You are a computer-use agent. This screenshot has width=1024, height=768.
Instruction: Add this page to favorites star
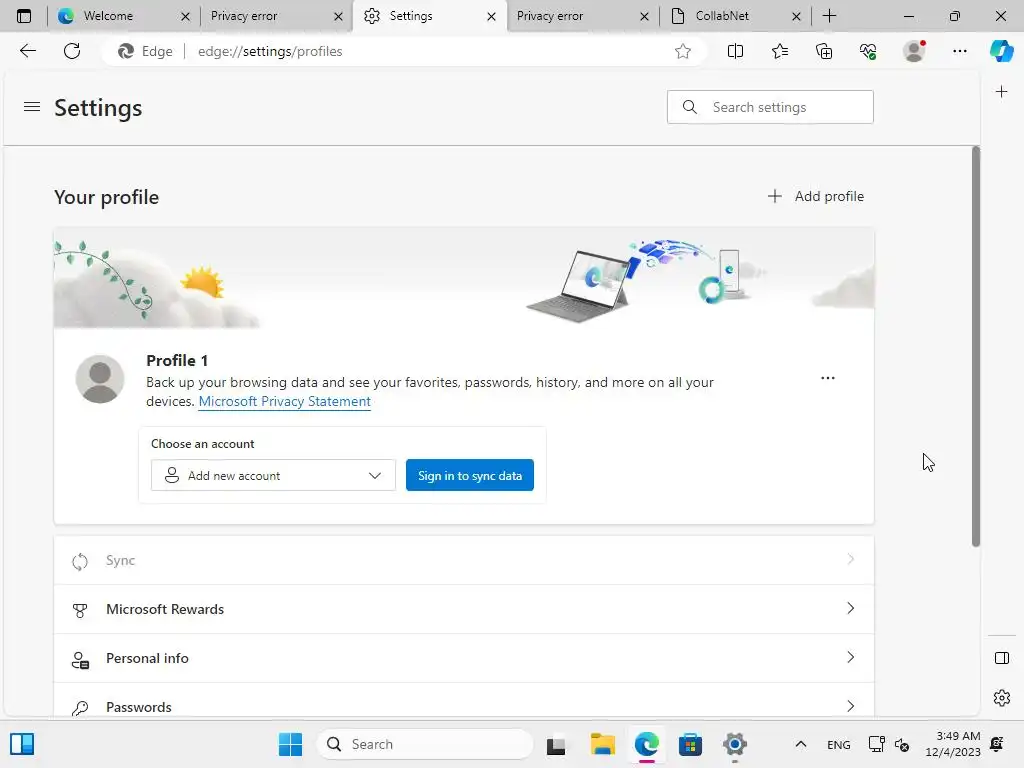[682, 51]
